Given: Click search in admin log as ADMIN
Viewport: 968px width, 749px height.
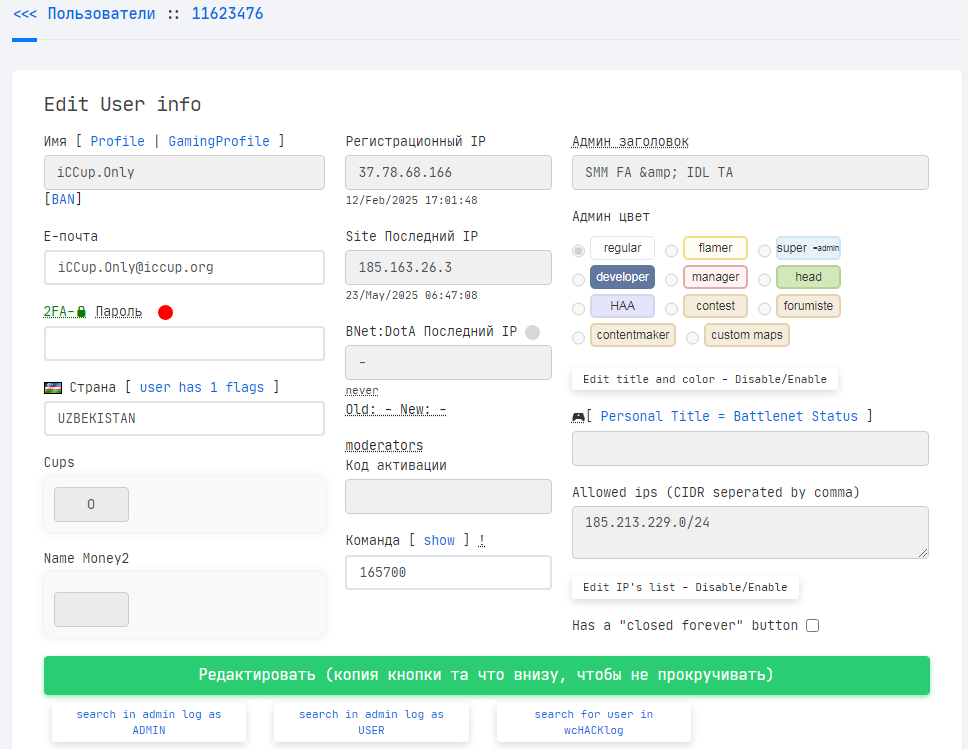Looking at the screenshot, I should click(x=149, y=722).
